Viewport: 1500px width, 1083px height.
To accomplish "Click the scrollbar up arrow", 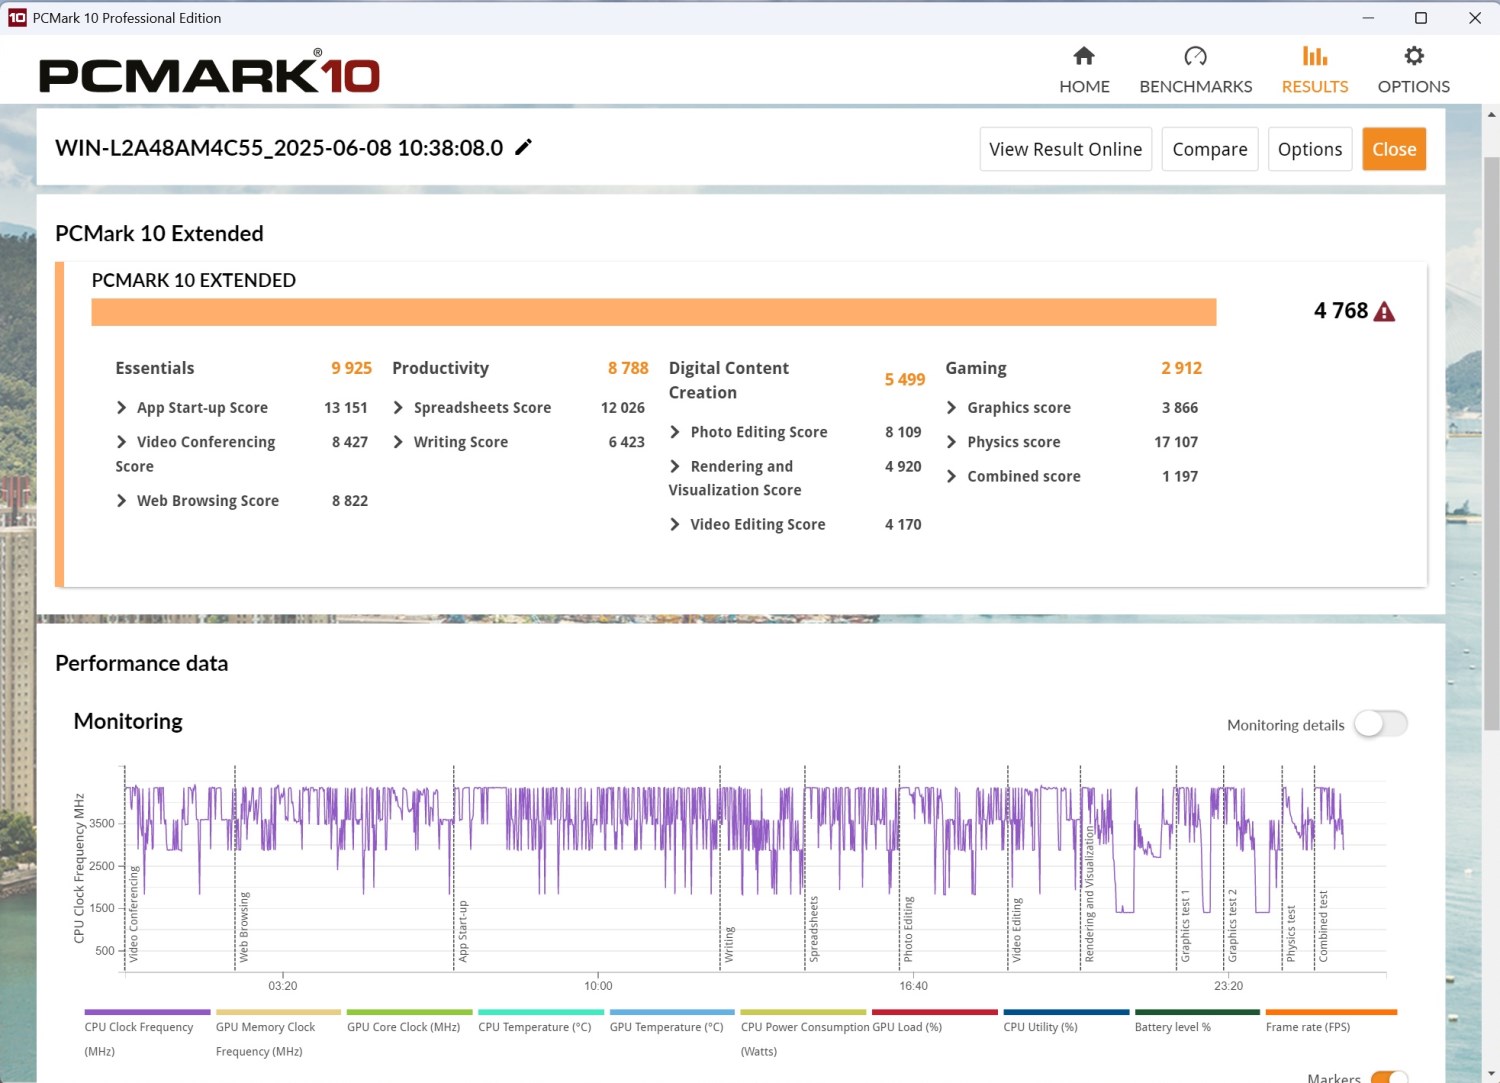I will click(x=1491, y=114).
